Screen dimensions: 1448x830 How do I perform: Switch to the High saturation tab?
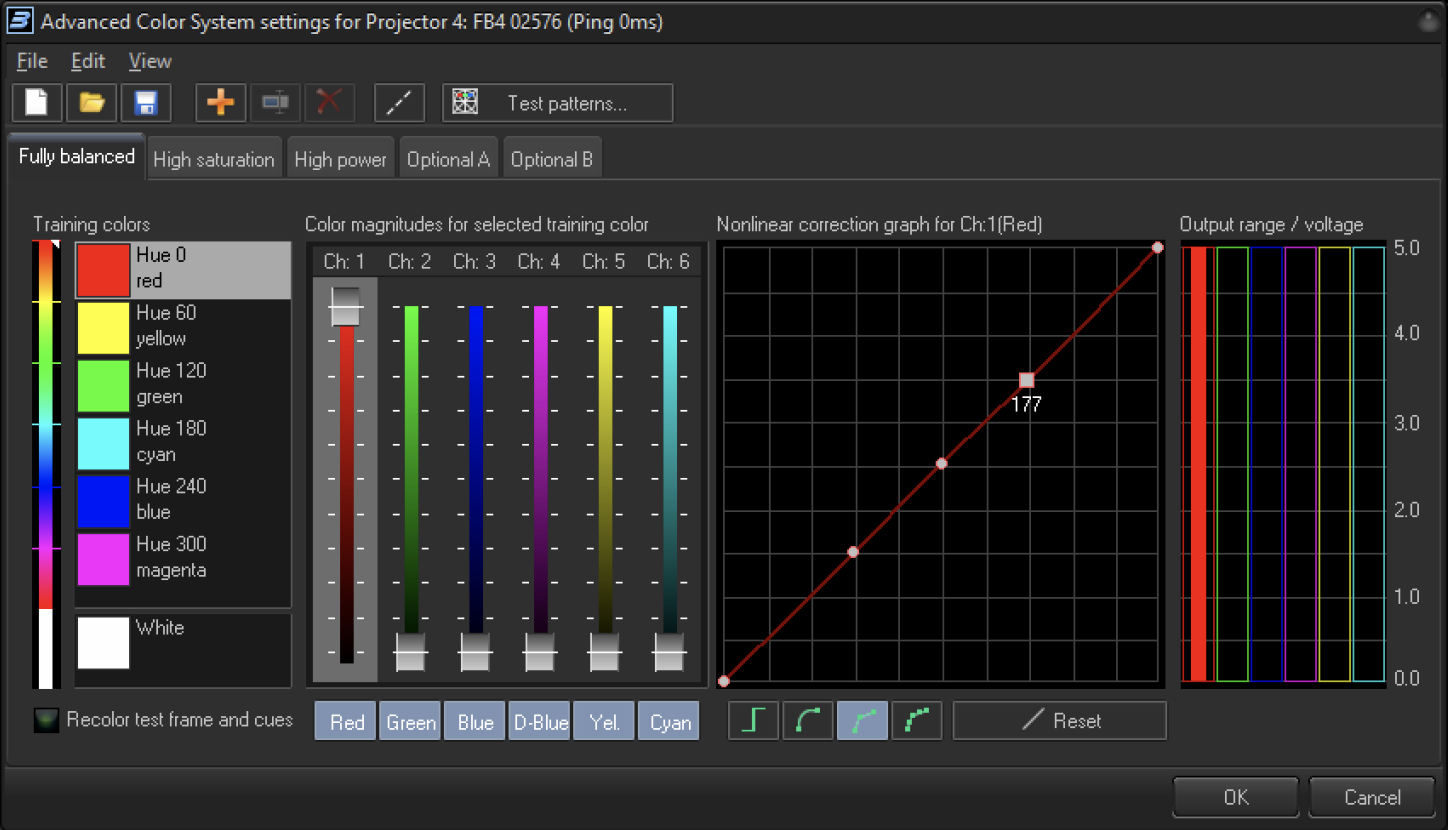213,160
